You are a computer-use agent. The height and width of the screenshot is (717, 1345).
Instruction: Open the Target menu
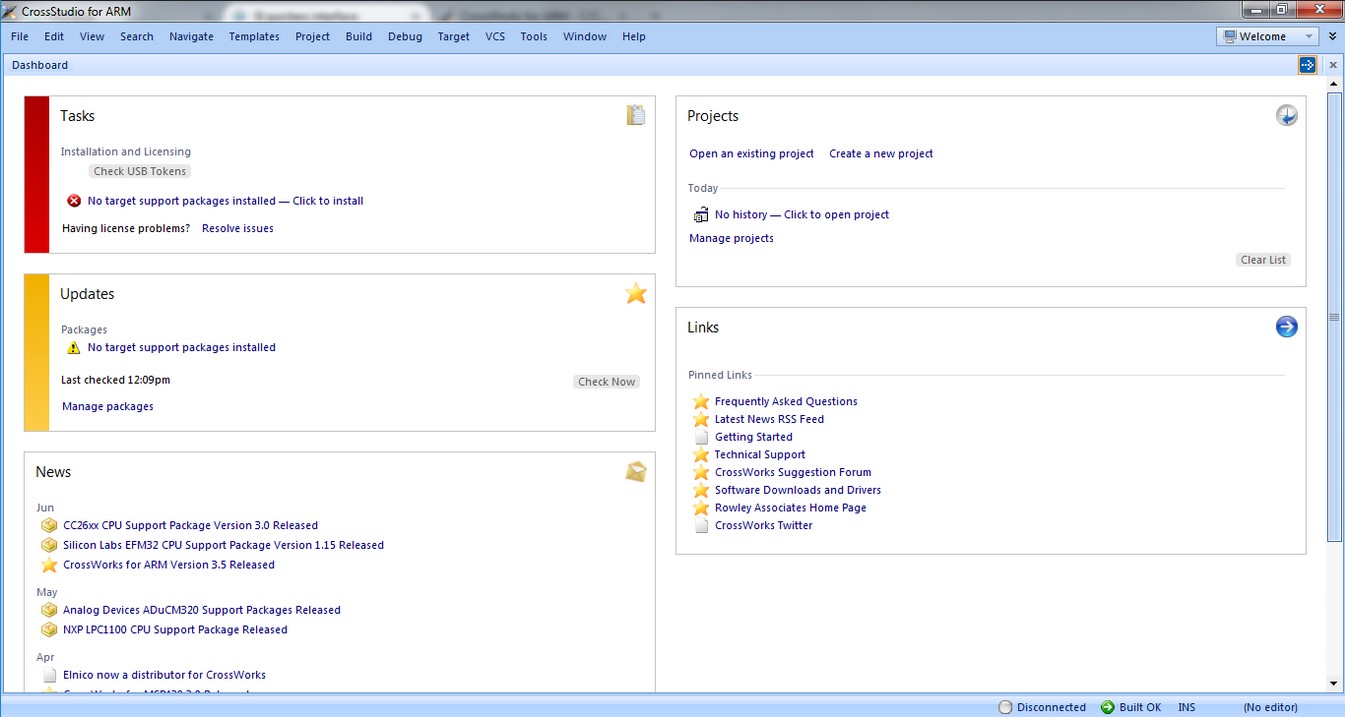(453, 36)
